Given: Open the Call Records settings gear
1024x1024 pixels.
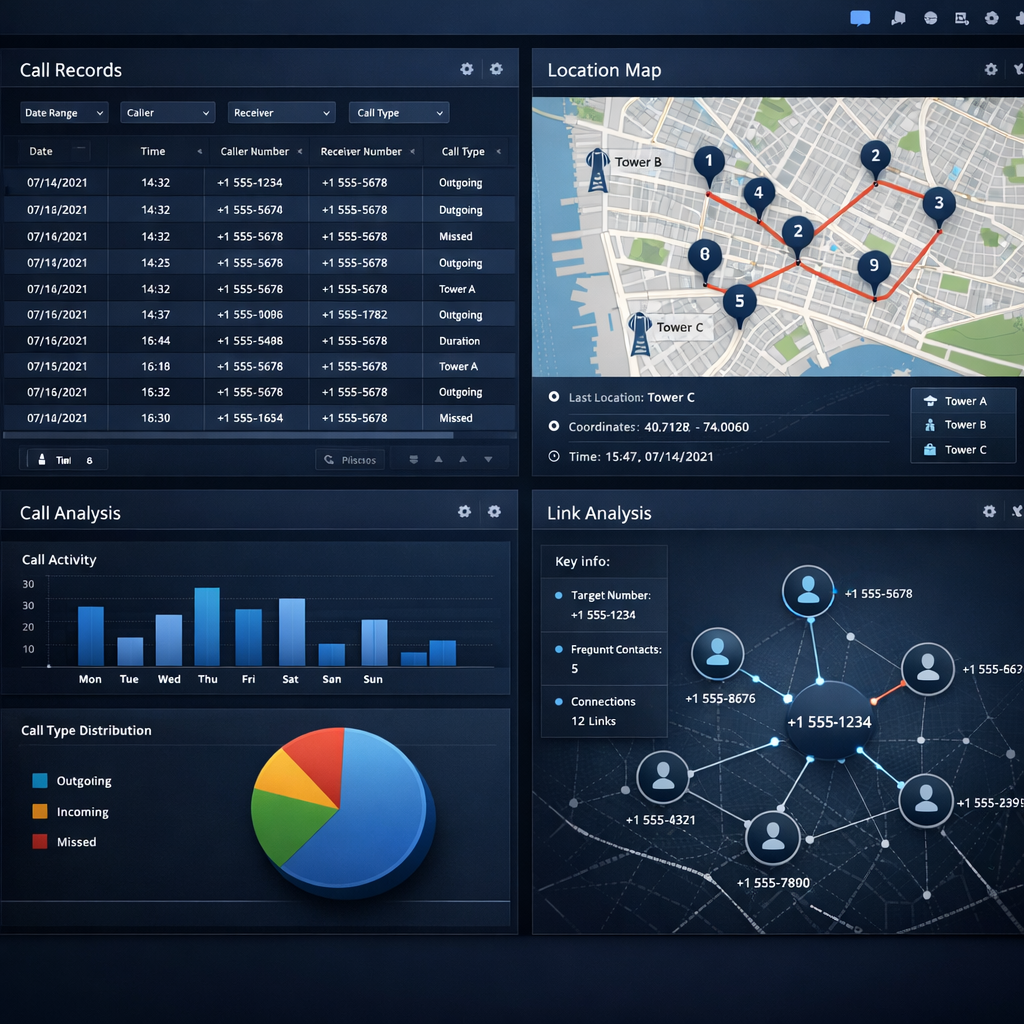Looking at the screenshot, I should 466,69.
